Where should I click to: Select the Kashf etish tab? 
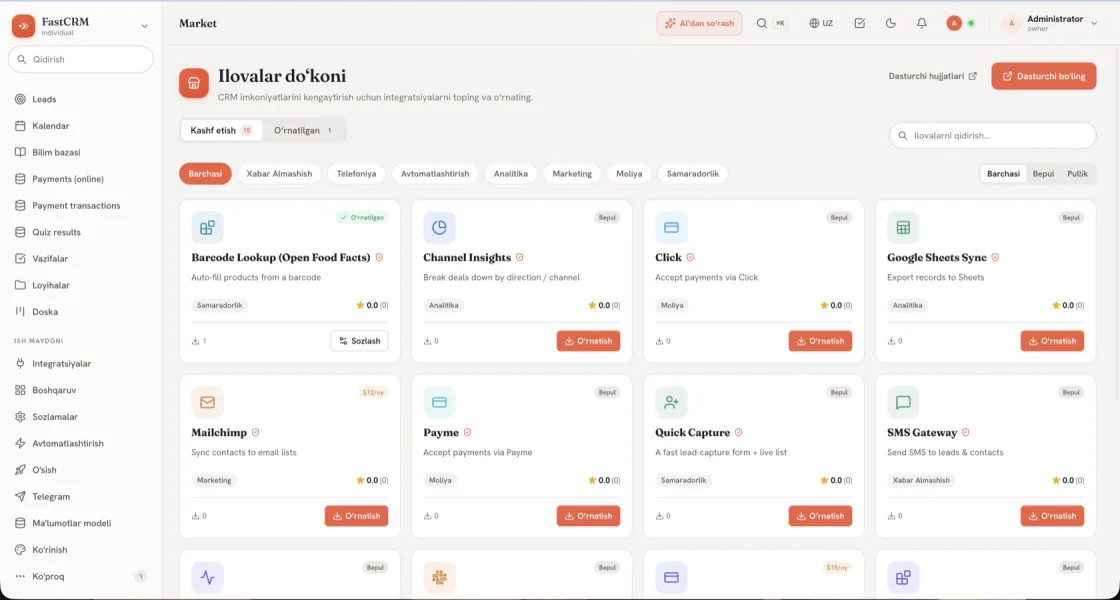click(x=221, y=130)
